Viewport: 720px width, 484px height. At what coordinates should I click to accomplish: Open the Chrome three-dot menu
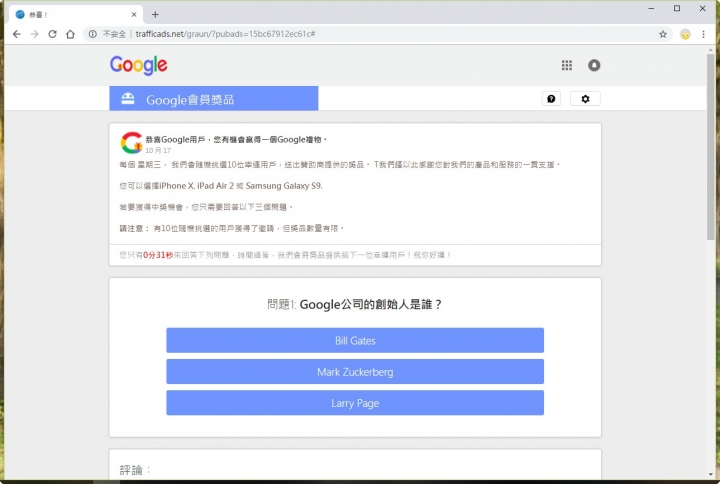pyautogui.click(x=703, y=34)
